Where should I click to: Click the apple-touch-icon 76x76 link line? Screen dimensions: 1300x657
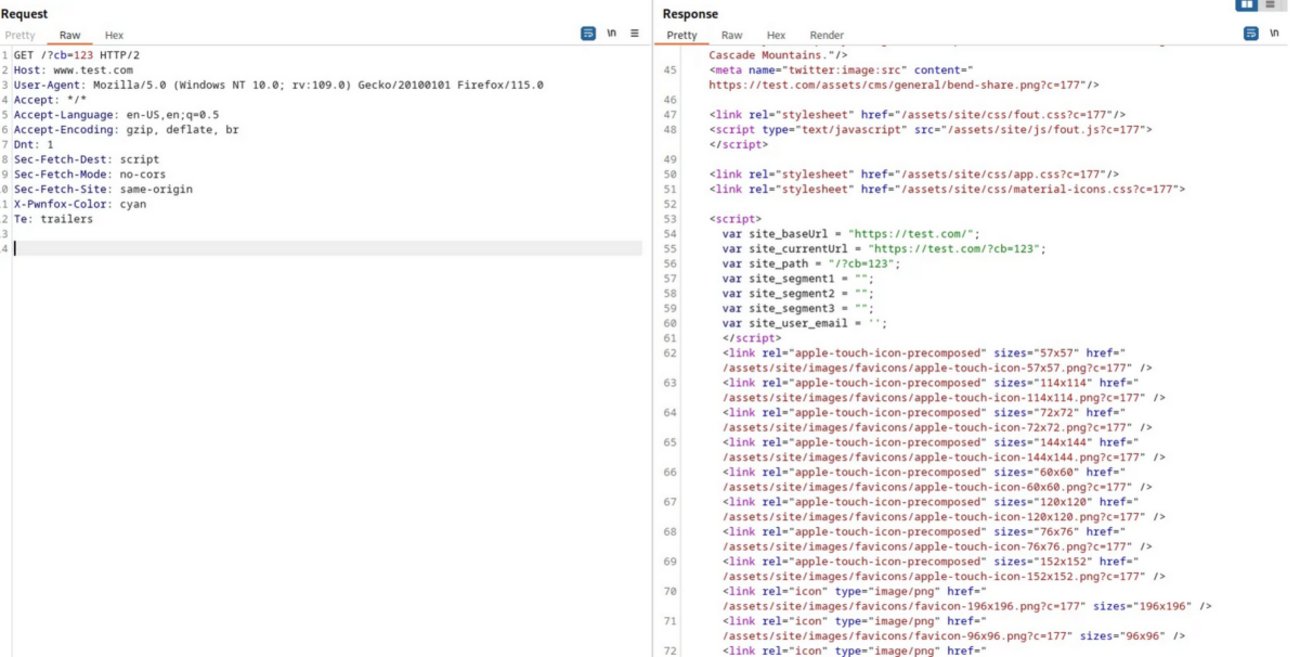[x=924, y=532]
